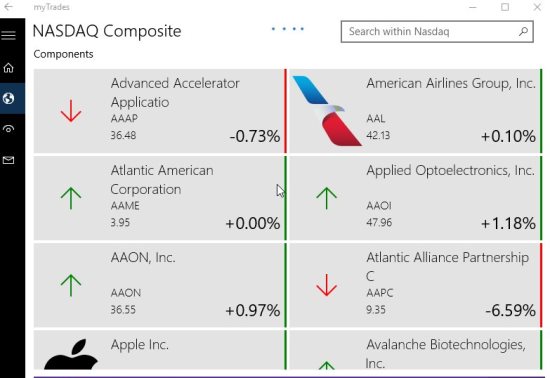Click the Apple logo icon
Viewport: 550px width, 378px height.
(71, 353)
